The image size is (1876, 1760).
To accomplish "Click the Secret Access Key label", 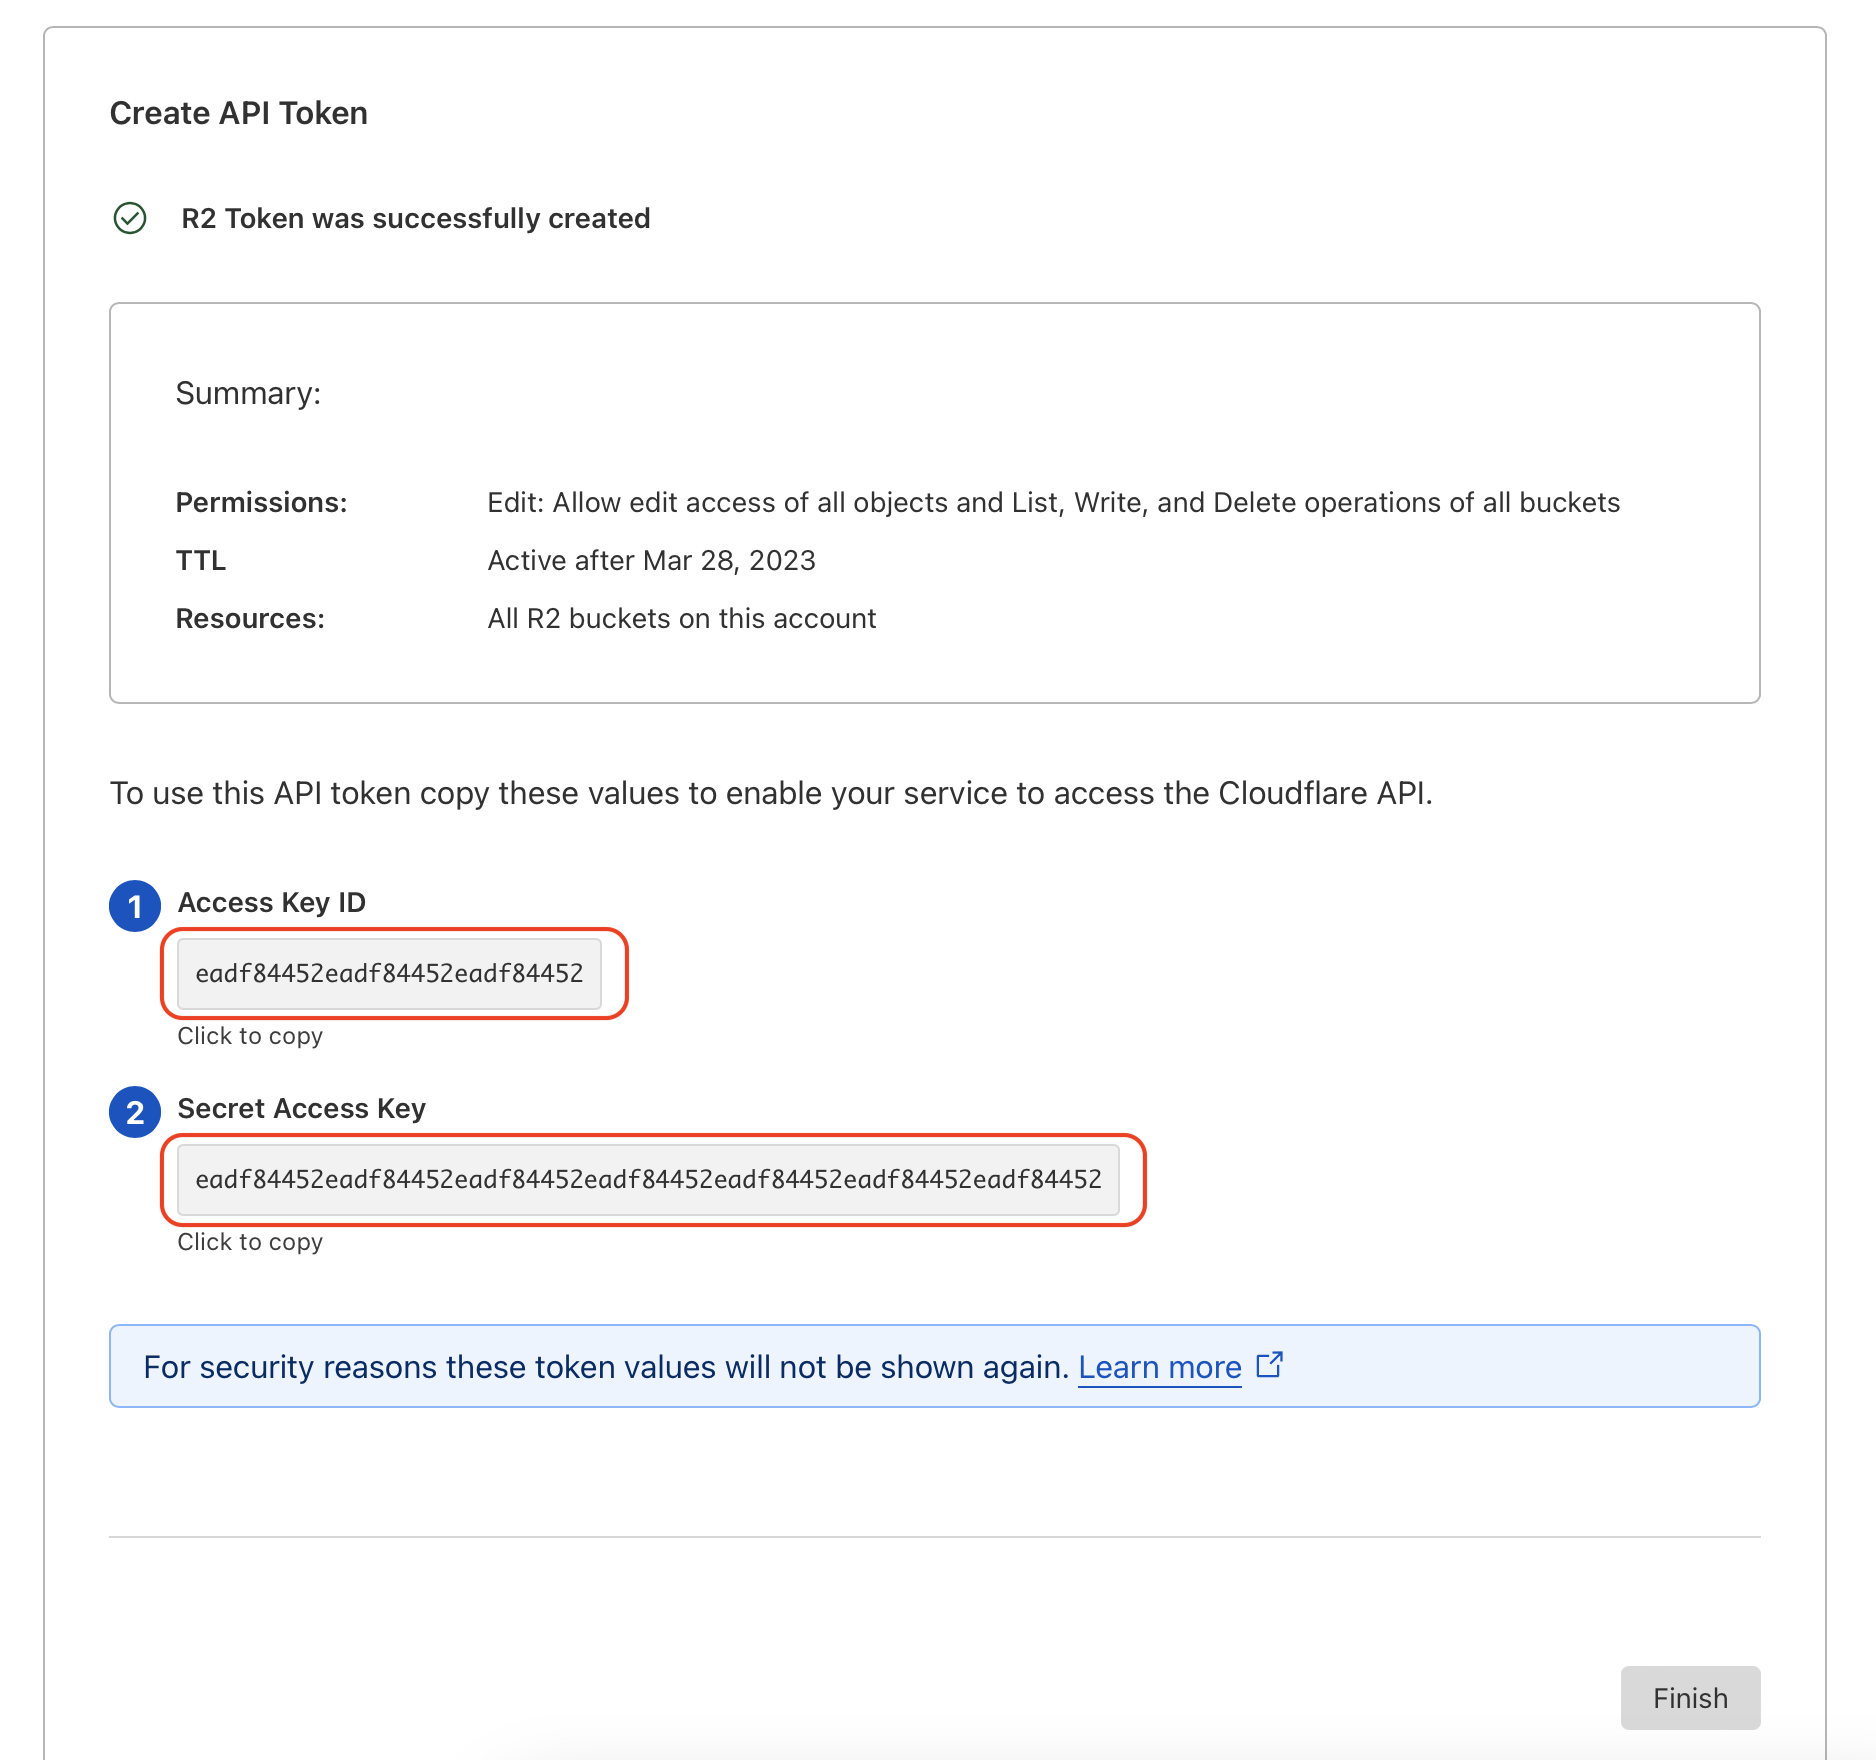I will coord(301,1108).
